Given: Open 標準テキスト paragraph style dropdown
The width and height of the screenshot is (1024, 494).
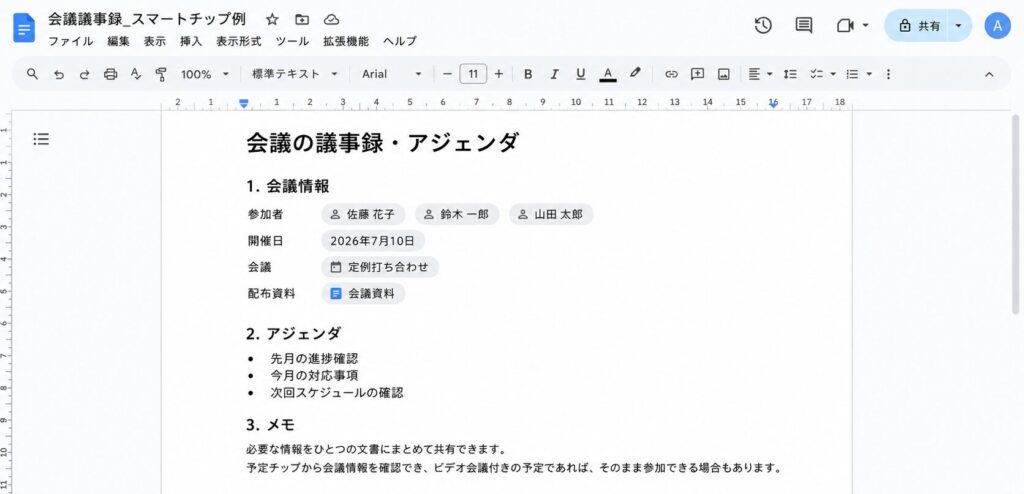Looking at the screenshot, I should [295, 74].
